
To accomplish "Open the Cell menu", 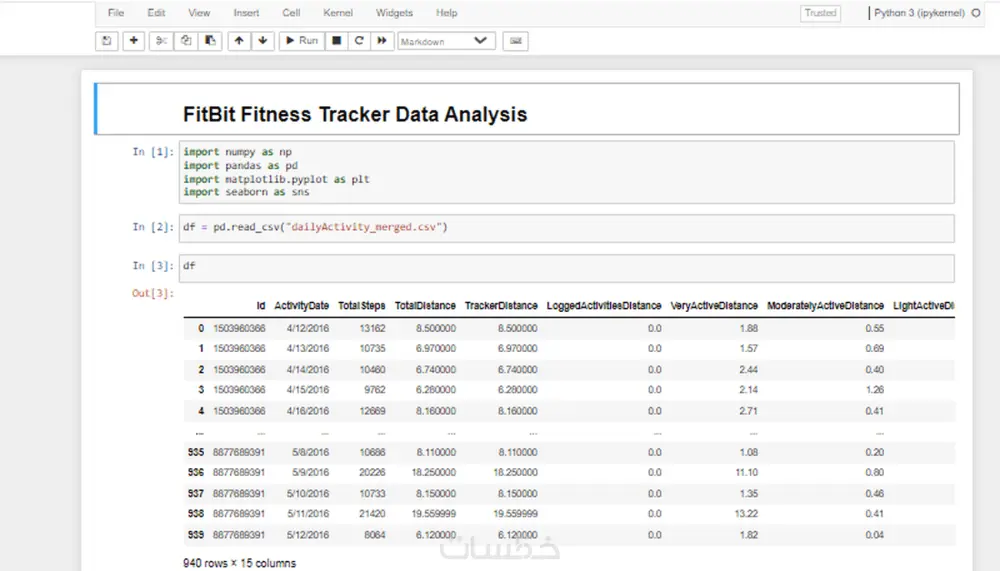I will point(291,13).
